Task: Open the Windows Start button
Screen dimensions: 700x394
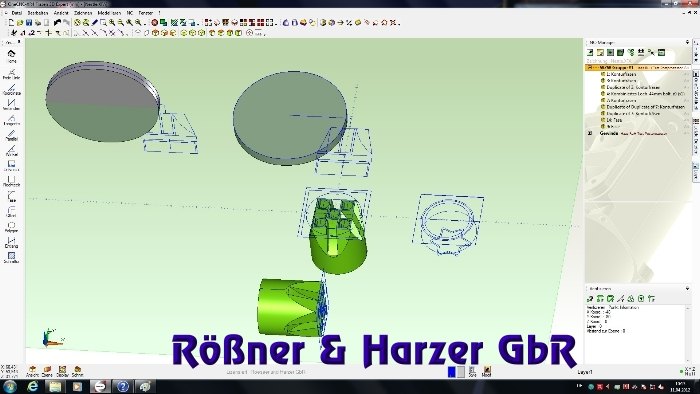Action: pyautogui.click(x=10, y=386)
